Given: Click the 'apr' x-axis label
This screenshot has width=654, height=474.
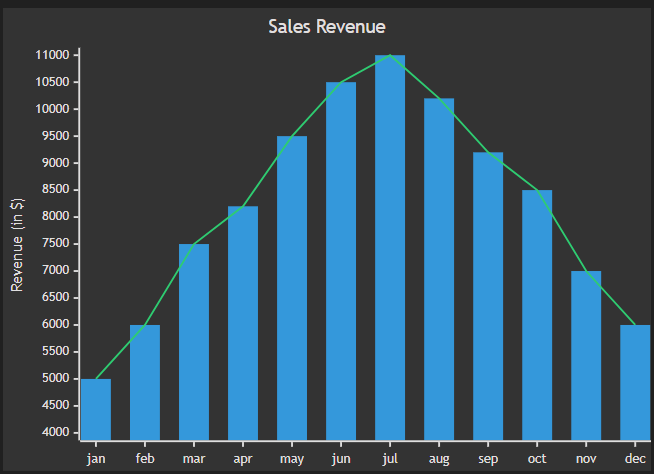Looking at the screenshot, I should click(243, 460).
